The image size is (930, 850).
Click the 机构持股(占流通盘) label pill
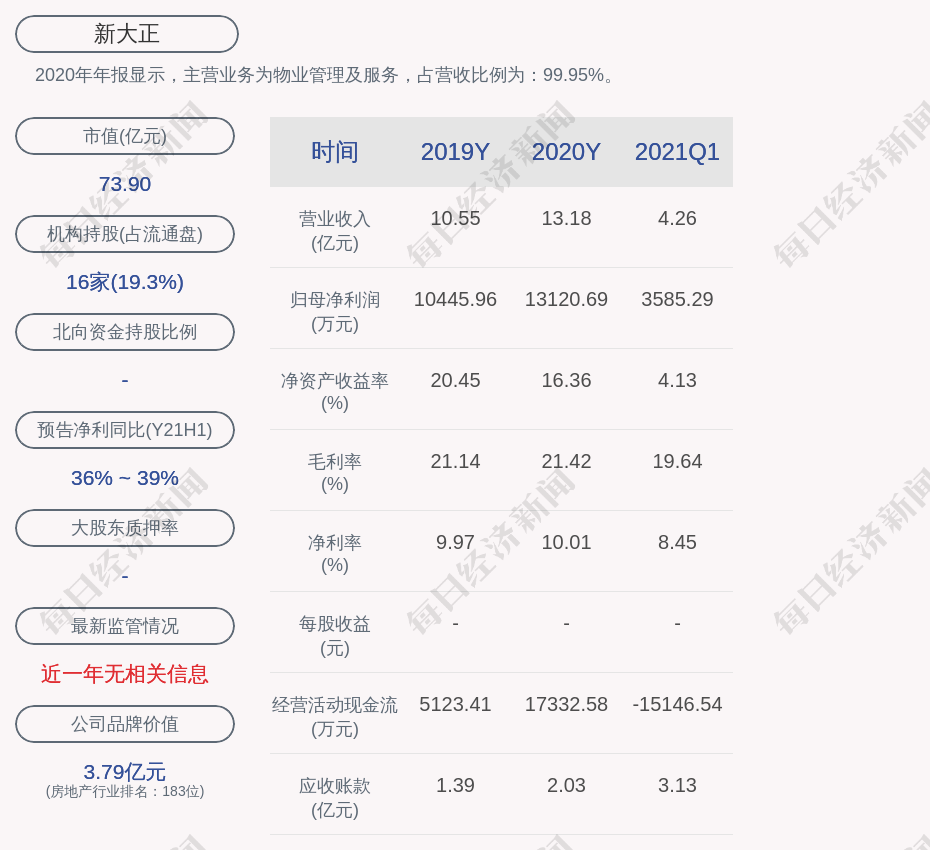(x=125, y=234)
